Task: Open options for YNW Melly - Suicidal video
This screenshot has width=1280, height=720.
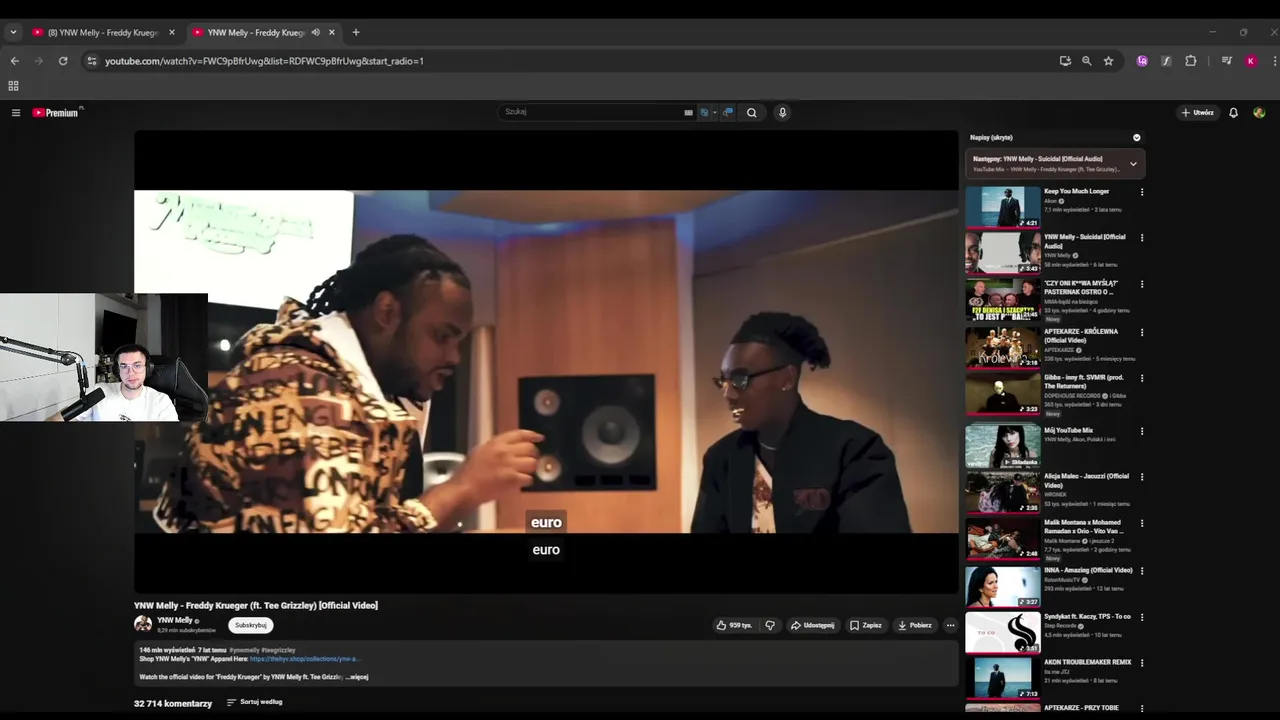Action: pos(1142,238)
